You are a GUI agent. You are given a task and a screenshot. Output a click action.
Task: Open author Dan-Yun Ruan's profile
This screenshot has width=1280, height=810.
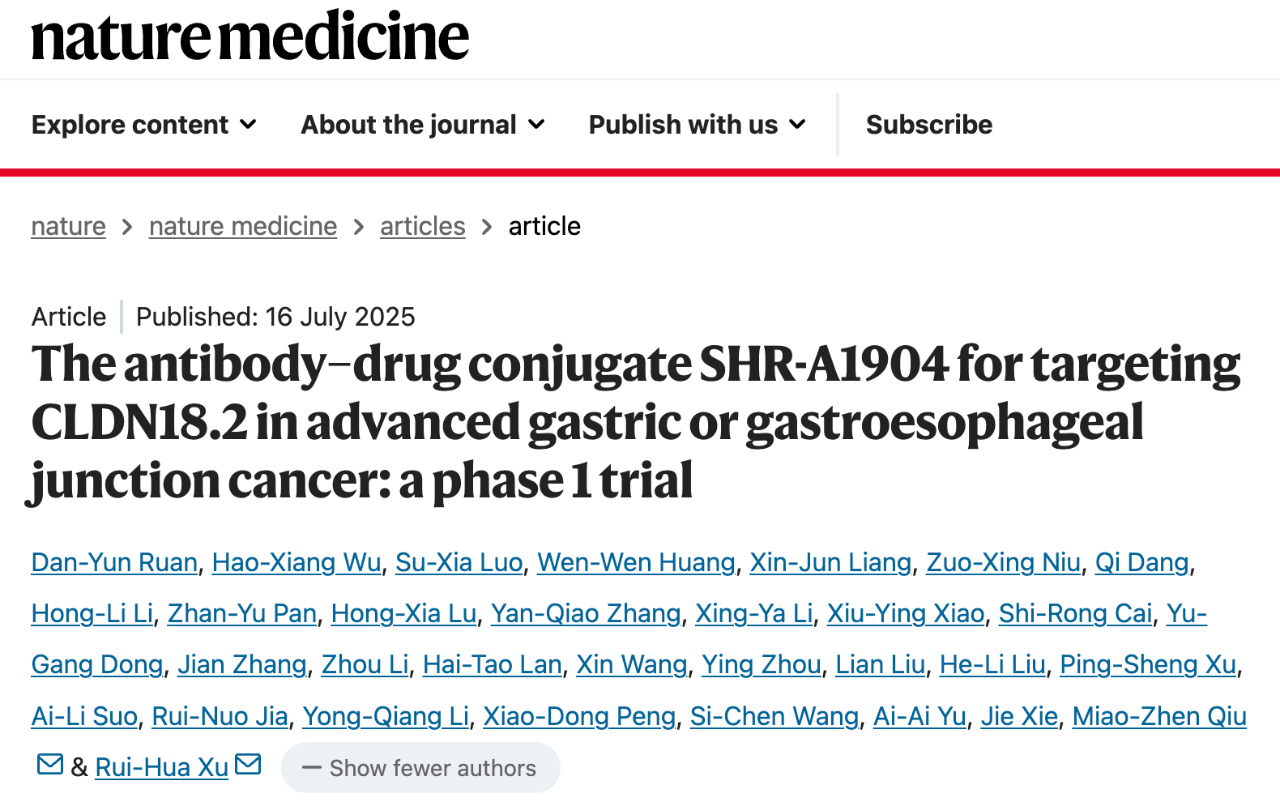pyautogui.click(x=114, y=562)
